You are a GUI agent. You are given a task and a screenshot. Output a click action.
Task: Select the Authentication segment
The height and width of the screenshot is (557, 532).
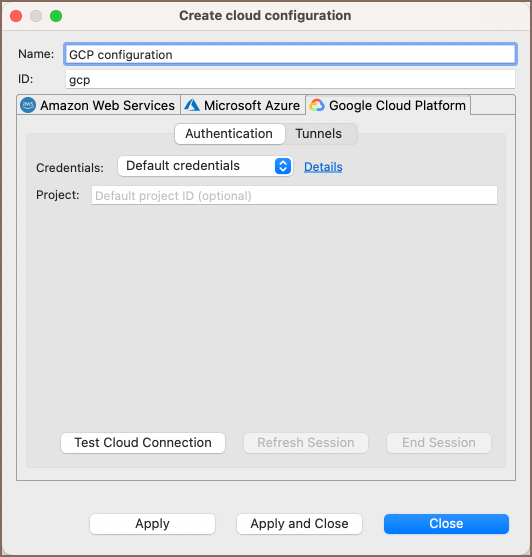[x=229, y=134]
